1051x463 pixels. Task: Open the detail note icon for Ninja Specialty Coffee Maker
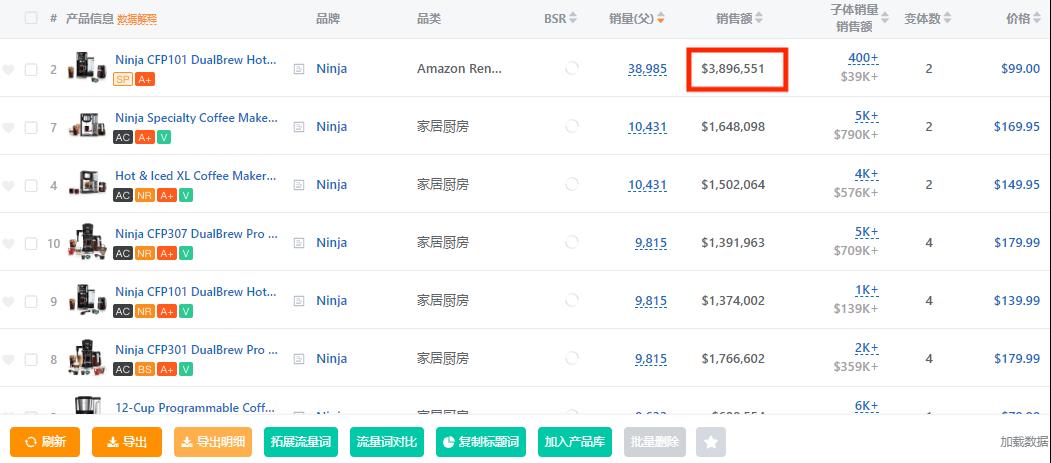tap(298, 127)
